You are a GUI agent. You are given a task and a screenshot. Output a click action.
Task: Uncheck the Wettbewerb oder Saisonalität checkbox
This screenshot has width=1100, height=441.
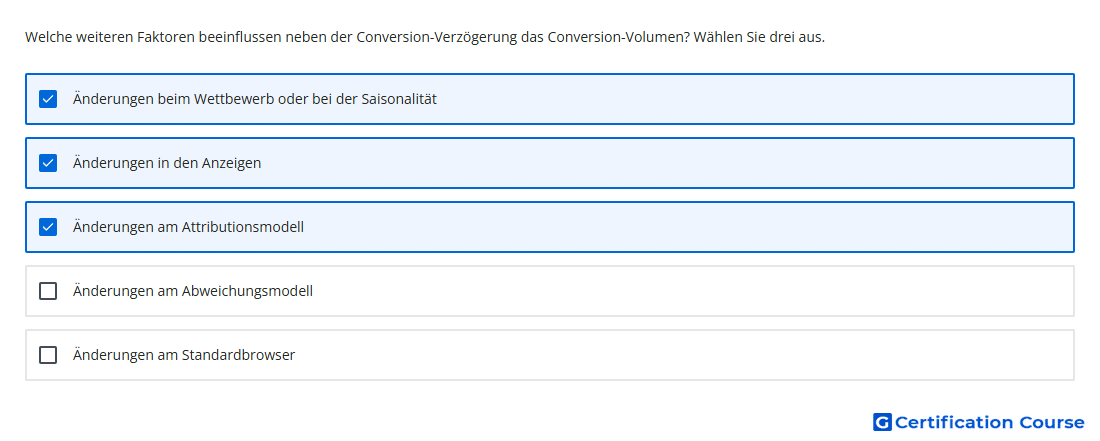[48, 99]
